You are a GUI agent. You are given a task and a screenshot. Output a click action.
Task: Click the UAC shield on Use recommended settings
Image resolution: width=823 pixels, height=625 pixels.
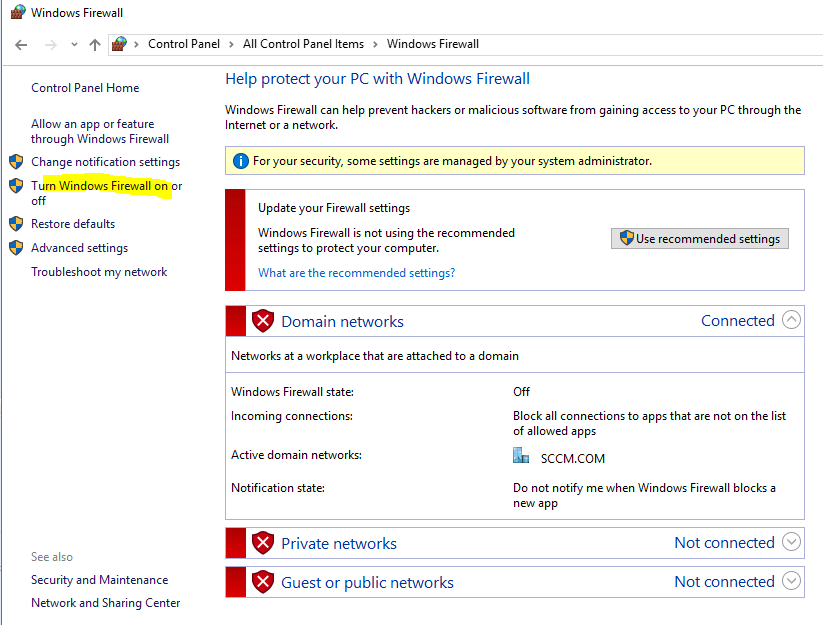click(628, 238)
